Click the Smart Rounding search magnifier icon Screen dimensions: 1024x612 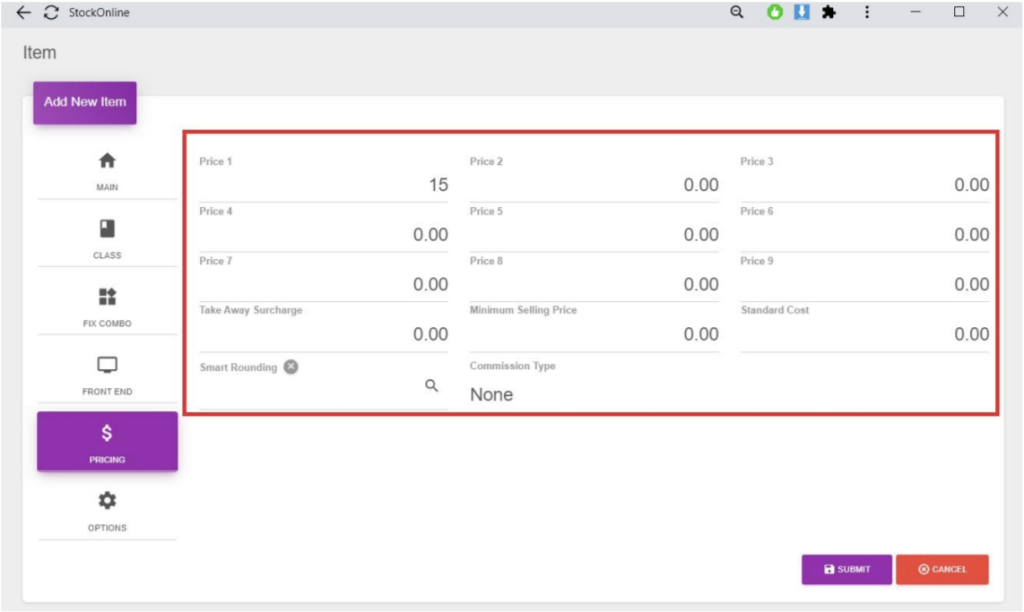coord(432,386)
